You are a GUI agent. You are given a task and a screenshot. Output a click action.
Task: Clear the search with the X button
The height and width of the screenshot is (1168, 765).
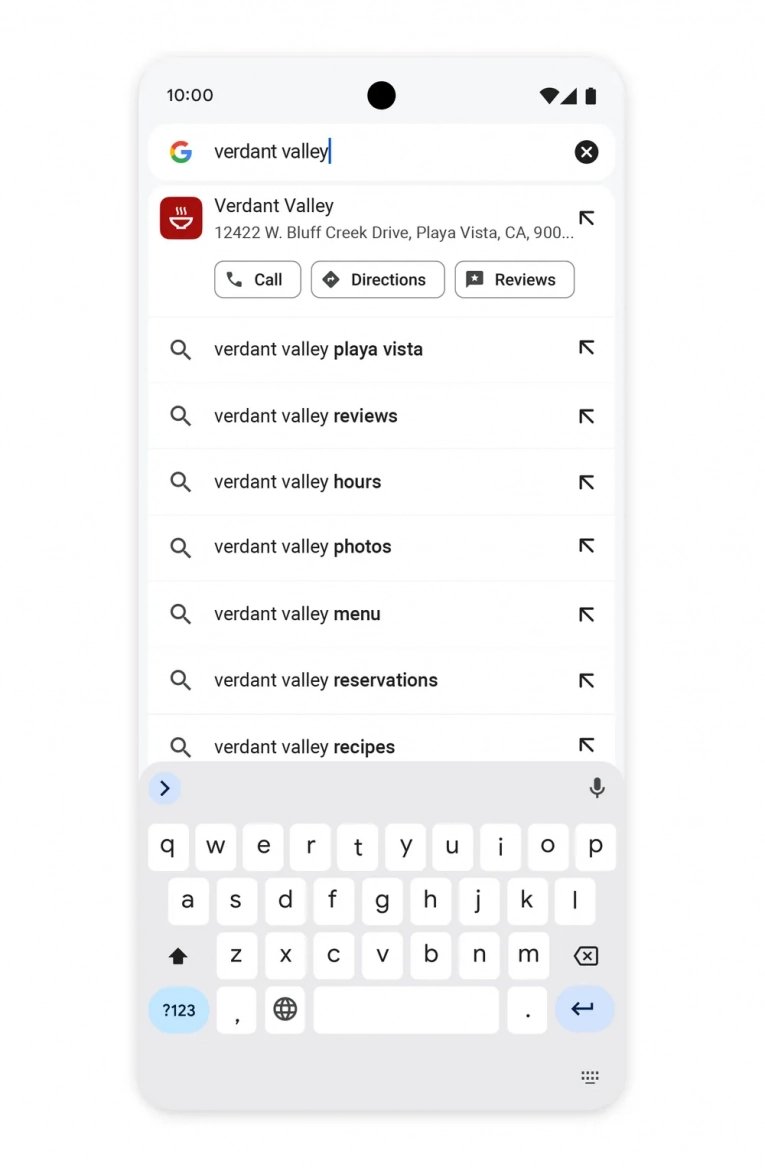(586, 151)
